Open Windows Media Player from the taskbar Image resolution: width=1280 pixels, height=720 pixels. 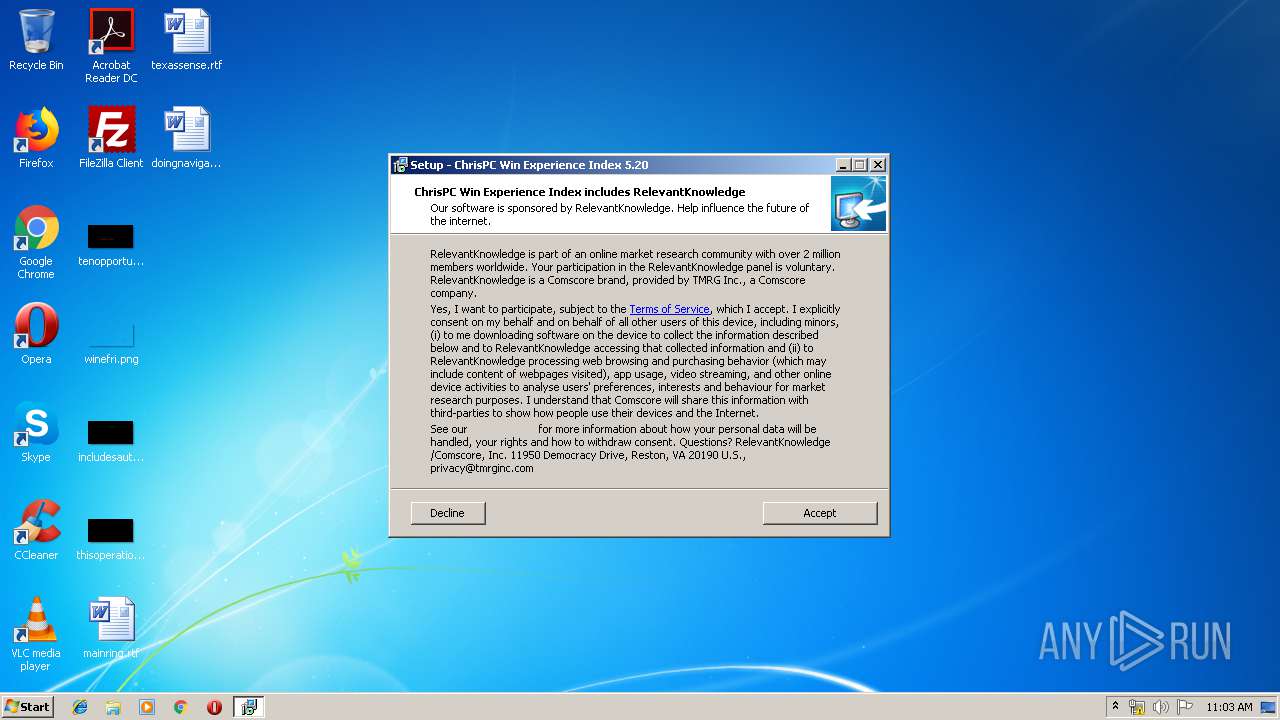click(147, 707)
